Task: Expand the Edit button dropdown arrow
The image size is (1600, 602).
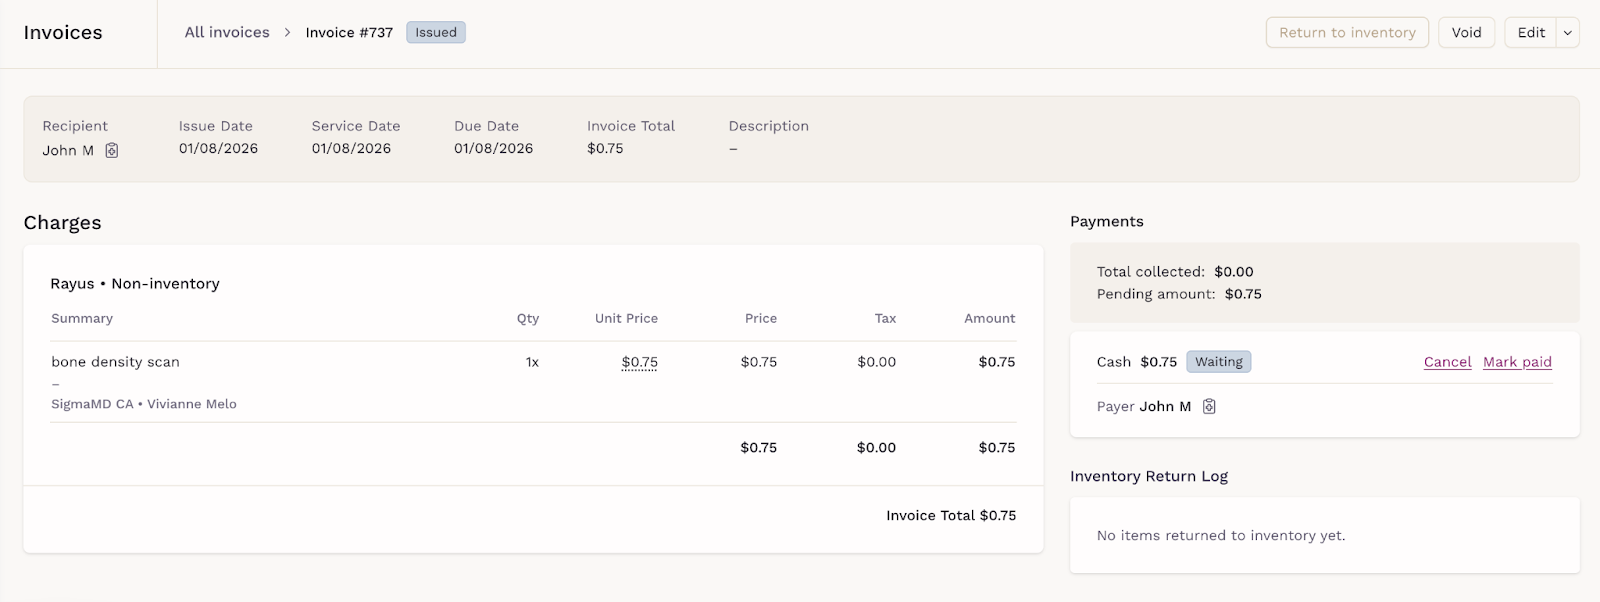Action: 1568,33
